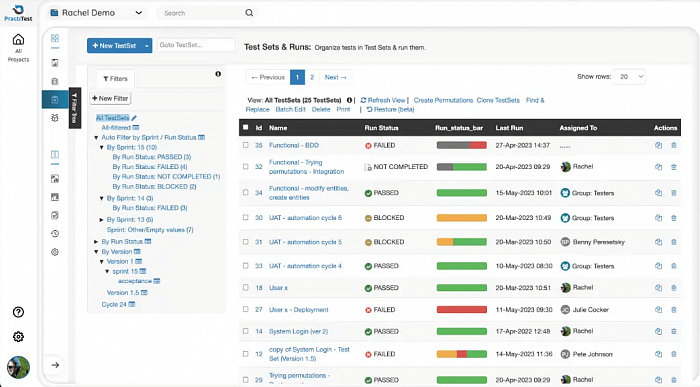The height and width of the screenshot is (387, 700).
Task: Check the Functional - BDD row checkbox
Action: [246, 145]
